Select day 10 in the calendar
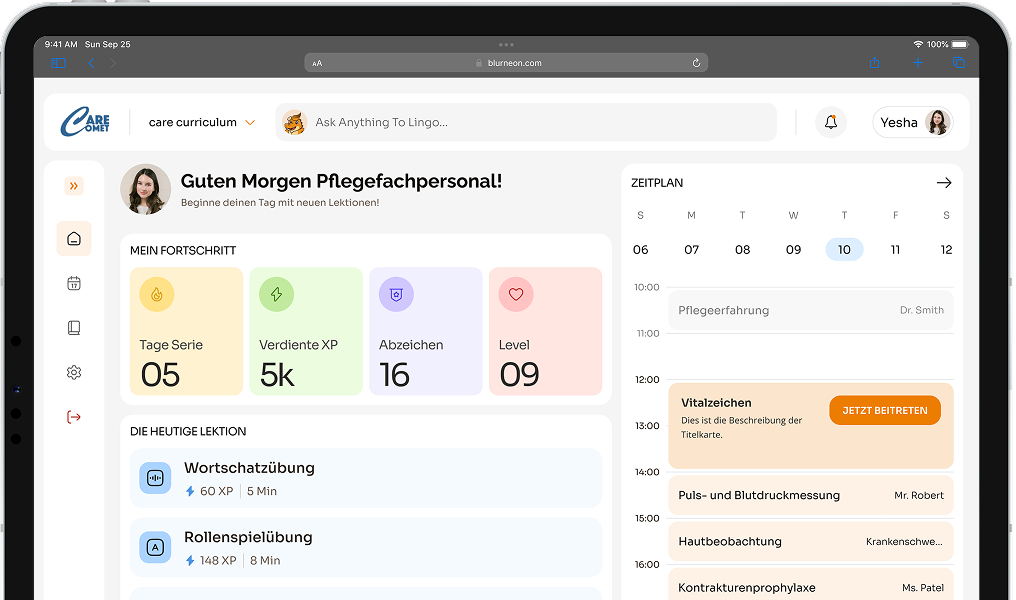 [844, 250]
